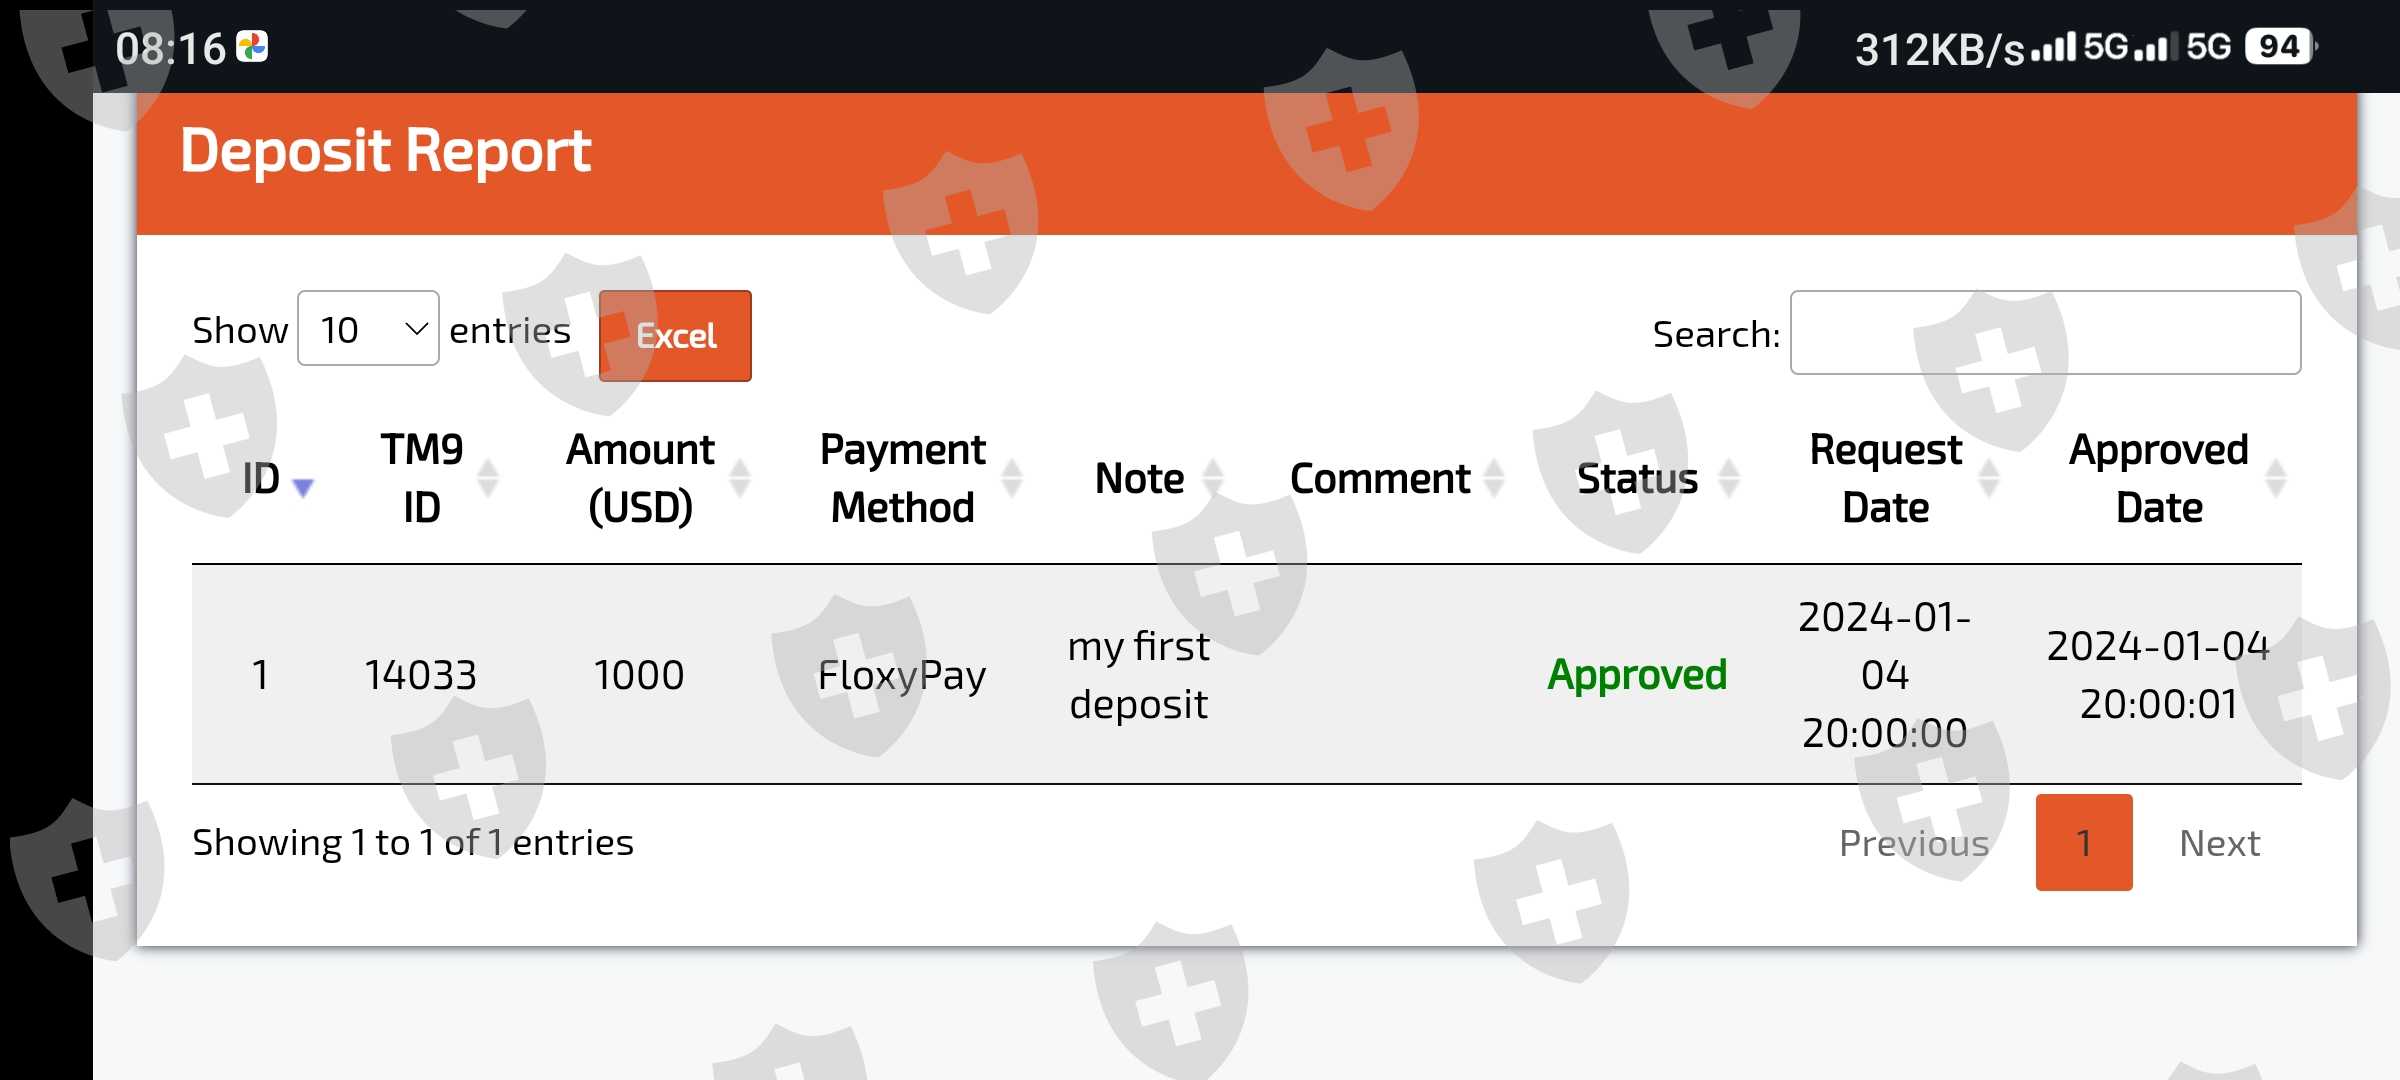Sort by TM9 ID column arrows
This screenshot has height=1080, width=2400.
point(487,478)
